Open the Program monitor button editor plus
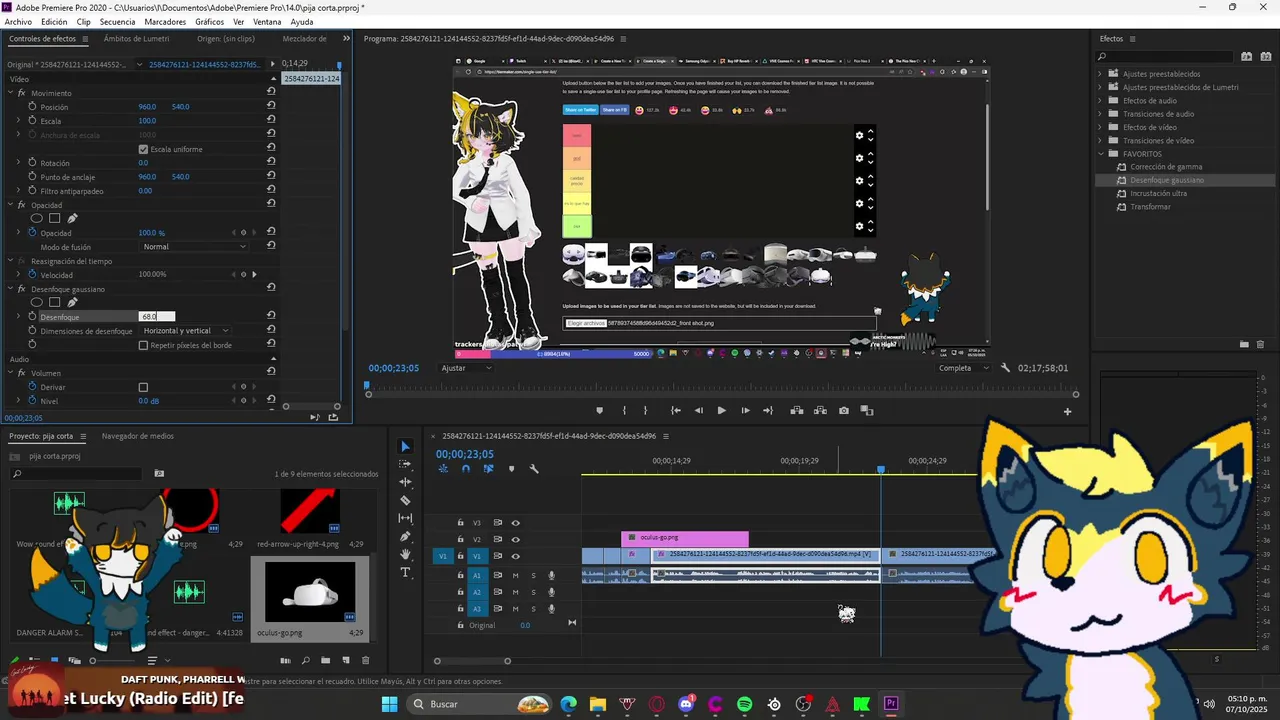1280x720 pixels. [x=1067, y=411]
